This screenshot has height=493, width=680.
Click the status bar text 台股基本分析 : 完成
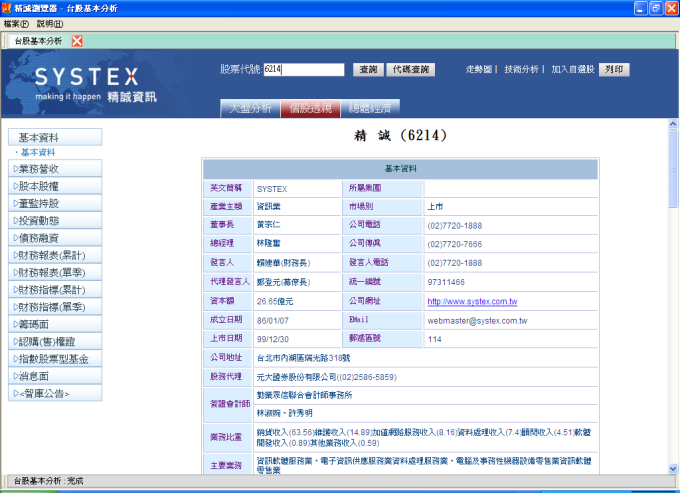[48, 481]
